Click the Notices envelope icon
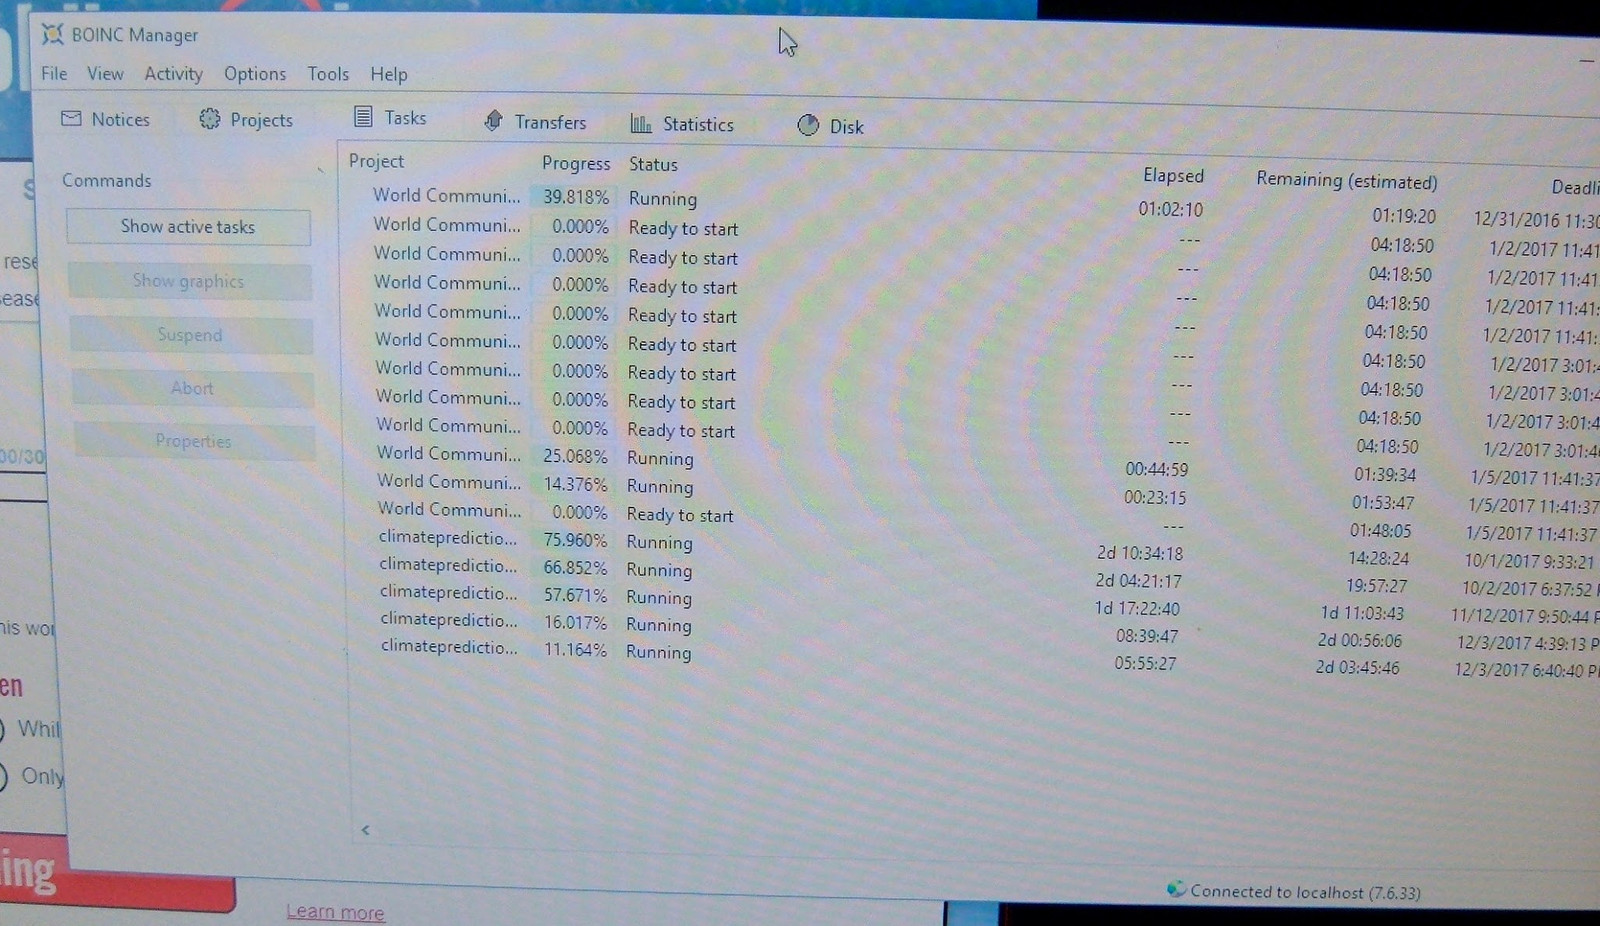 71,119
